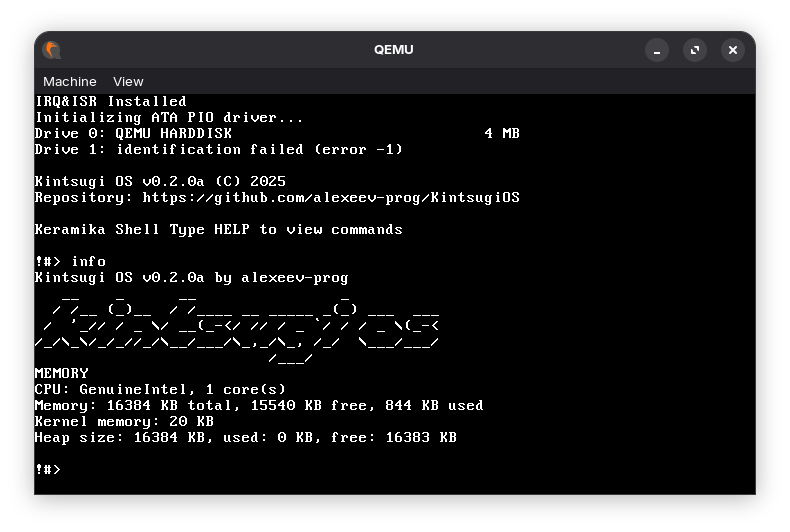Open the Machine menu
Screen dimensions: 790x532
pyautogui.click(x=70, y=82)
